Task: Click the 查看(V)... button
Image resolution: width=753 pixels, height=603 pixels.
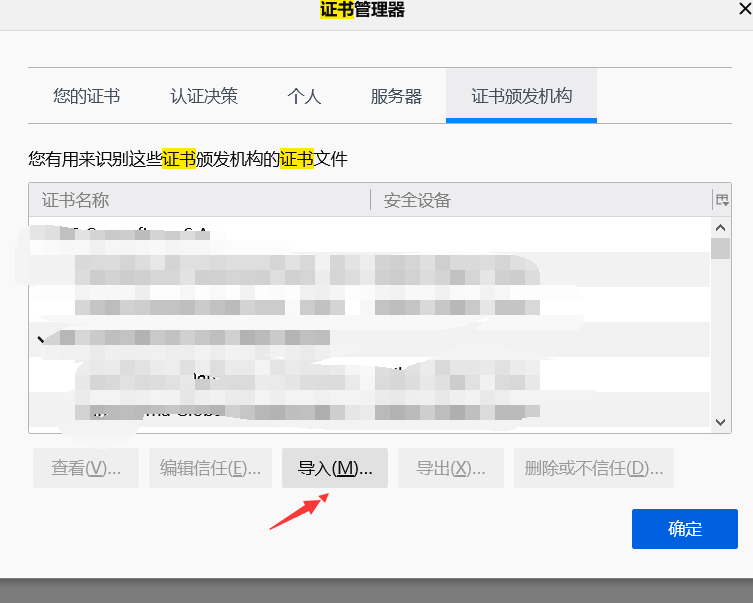Action: [86, 468]
